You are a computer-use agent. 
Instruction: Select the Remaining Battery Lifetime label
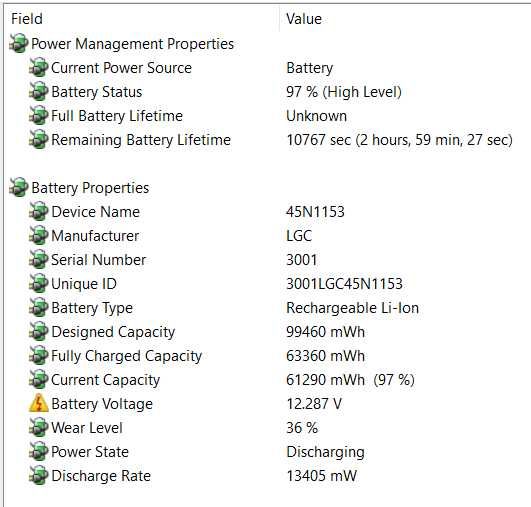click(141, 140)
